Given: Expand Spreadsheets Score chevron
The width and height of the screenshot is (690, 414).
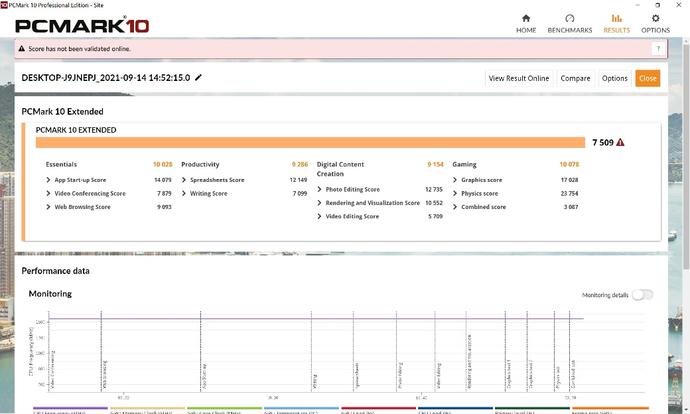Looking at the screenshot, I should pos(184,180).
